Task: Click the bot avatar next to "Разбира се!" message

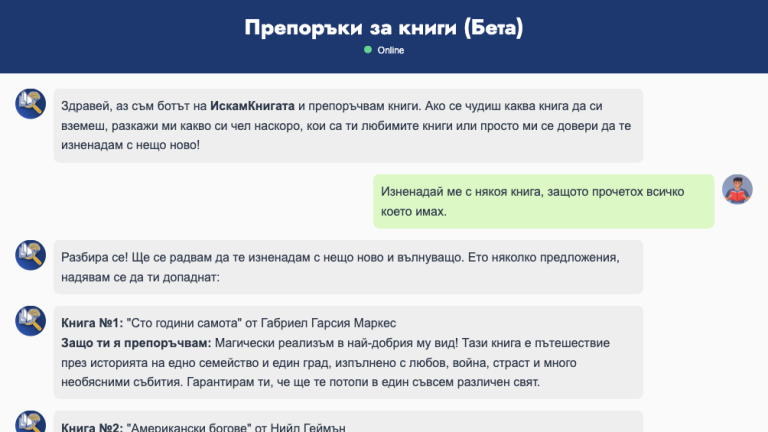Action: [30, 255]
